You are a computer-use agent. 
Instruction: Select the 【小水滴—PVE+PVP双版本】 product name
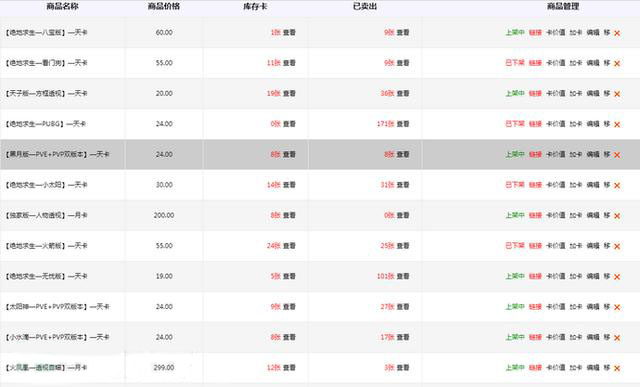[57, 337]
